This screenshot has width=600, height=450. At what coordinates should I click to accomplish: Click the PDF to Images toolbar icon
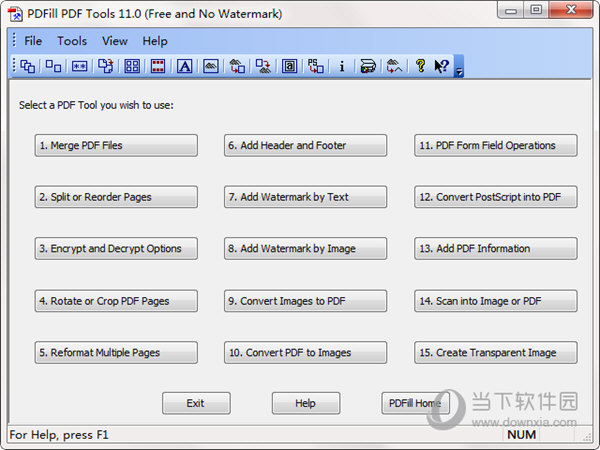pos(263,66)
